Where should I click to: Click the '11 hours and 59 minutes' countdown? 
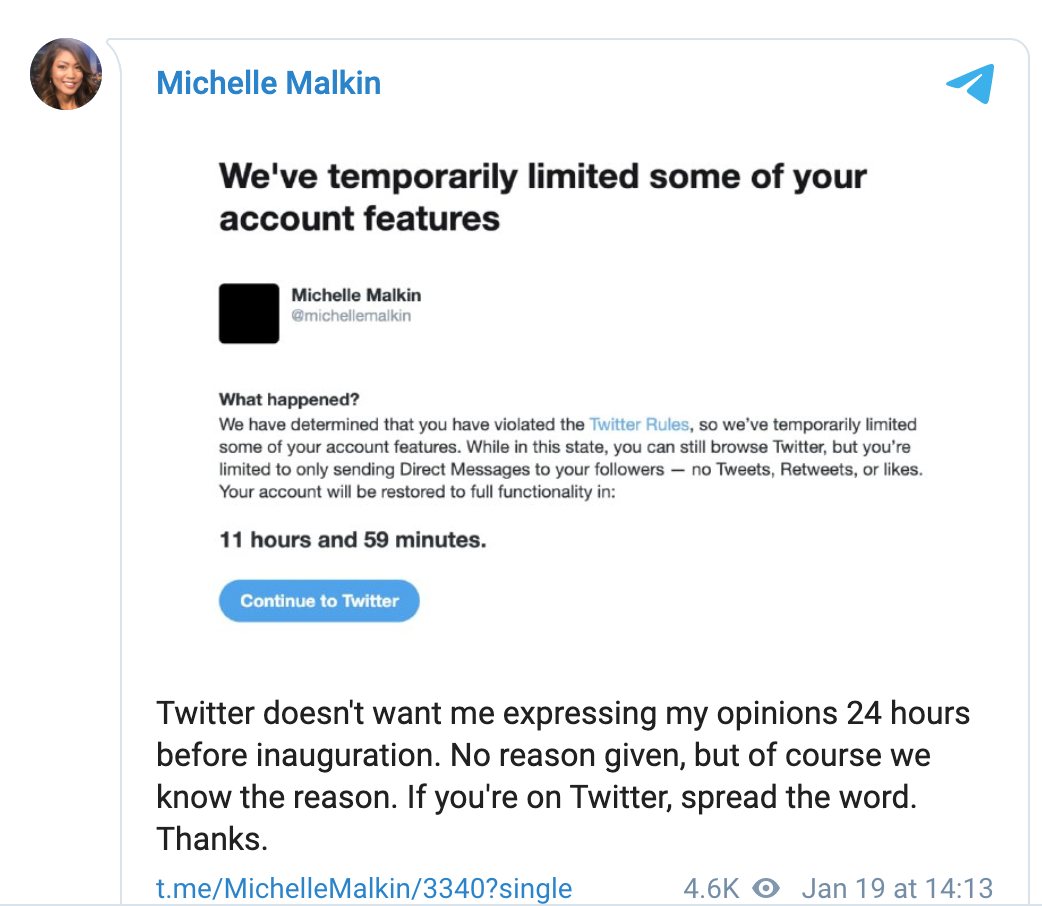pyautogui.click(x=353, y=540)
